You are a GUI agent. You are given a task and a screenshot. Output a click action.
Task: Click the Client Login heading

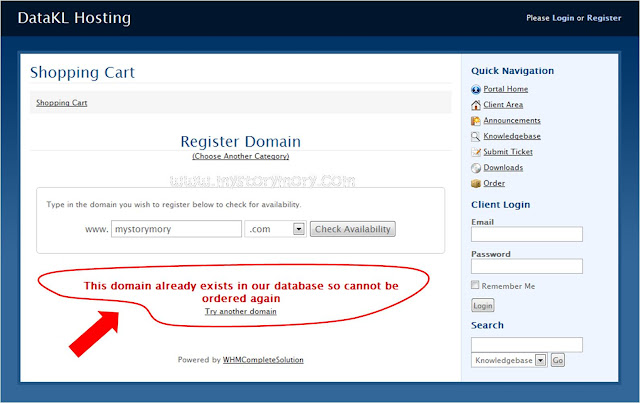point(501,205)
